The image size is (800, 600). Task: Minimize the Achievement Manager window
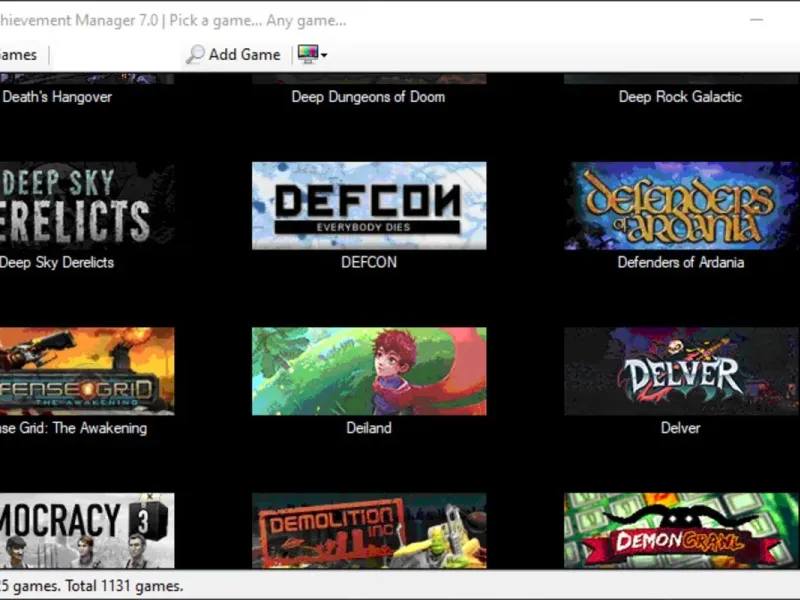pyautogui.click(x=757, y=20)
